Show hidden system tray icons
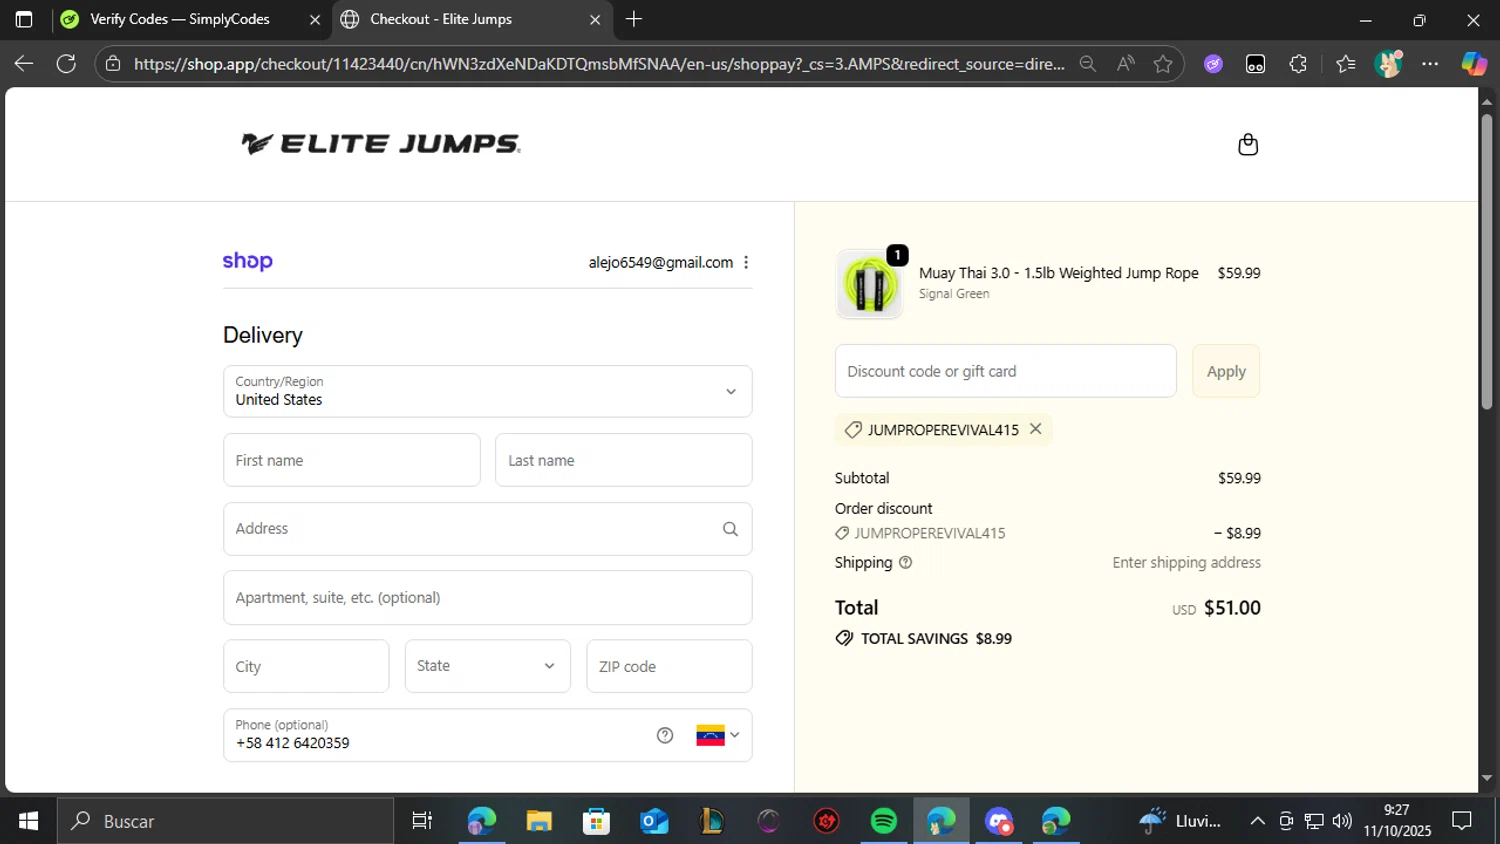The width and height of the screenshot is (1500, 844). point(1257,821)
